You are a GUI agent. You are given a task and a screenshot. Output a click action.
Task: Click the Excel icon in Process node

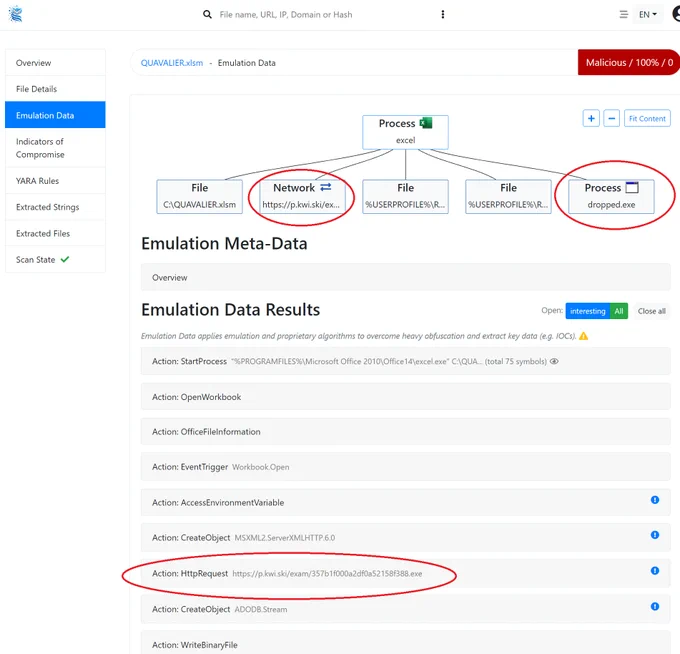pyautogui.click(x=426, y=123)
